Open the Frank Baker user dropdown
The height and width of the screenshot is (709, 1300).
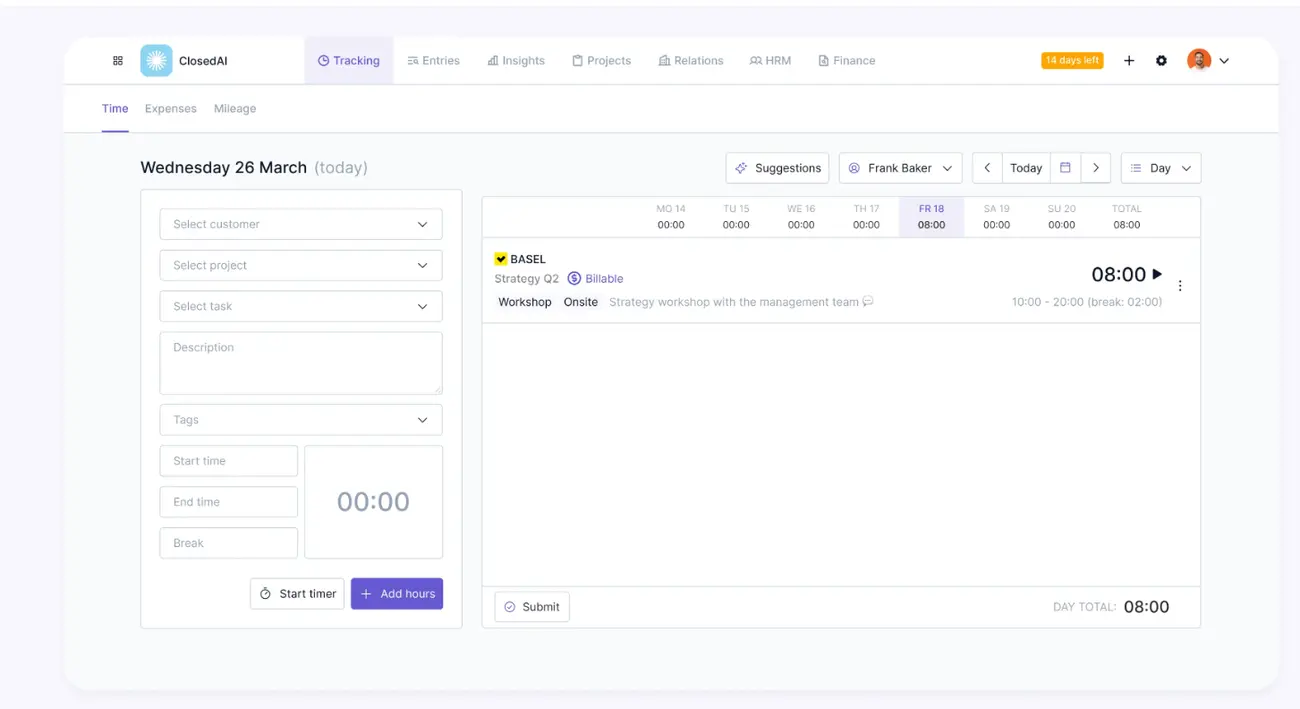(900, 168)
